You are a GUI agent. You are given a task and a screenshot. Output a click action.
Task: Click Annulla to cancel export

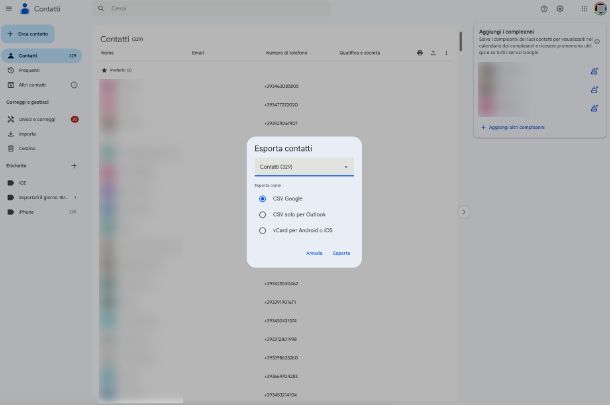coord(314,253)
